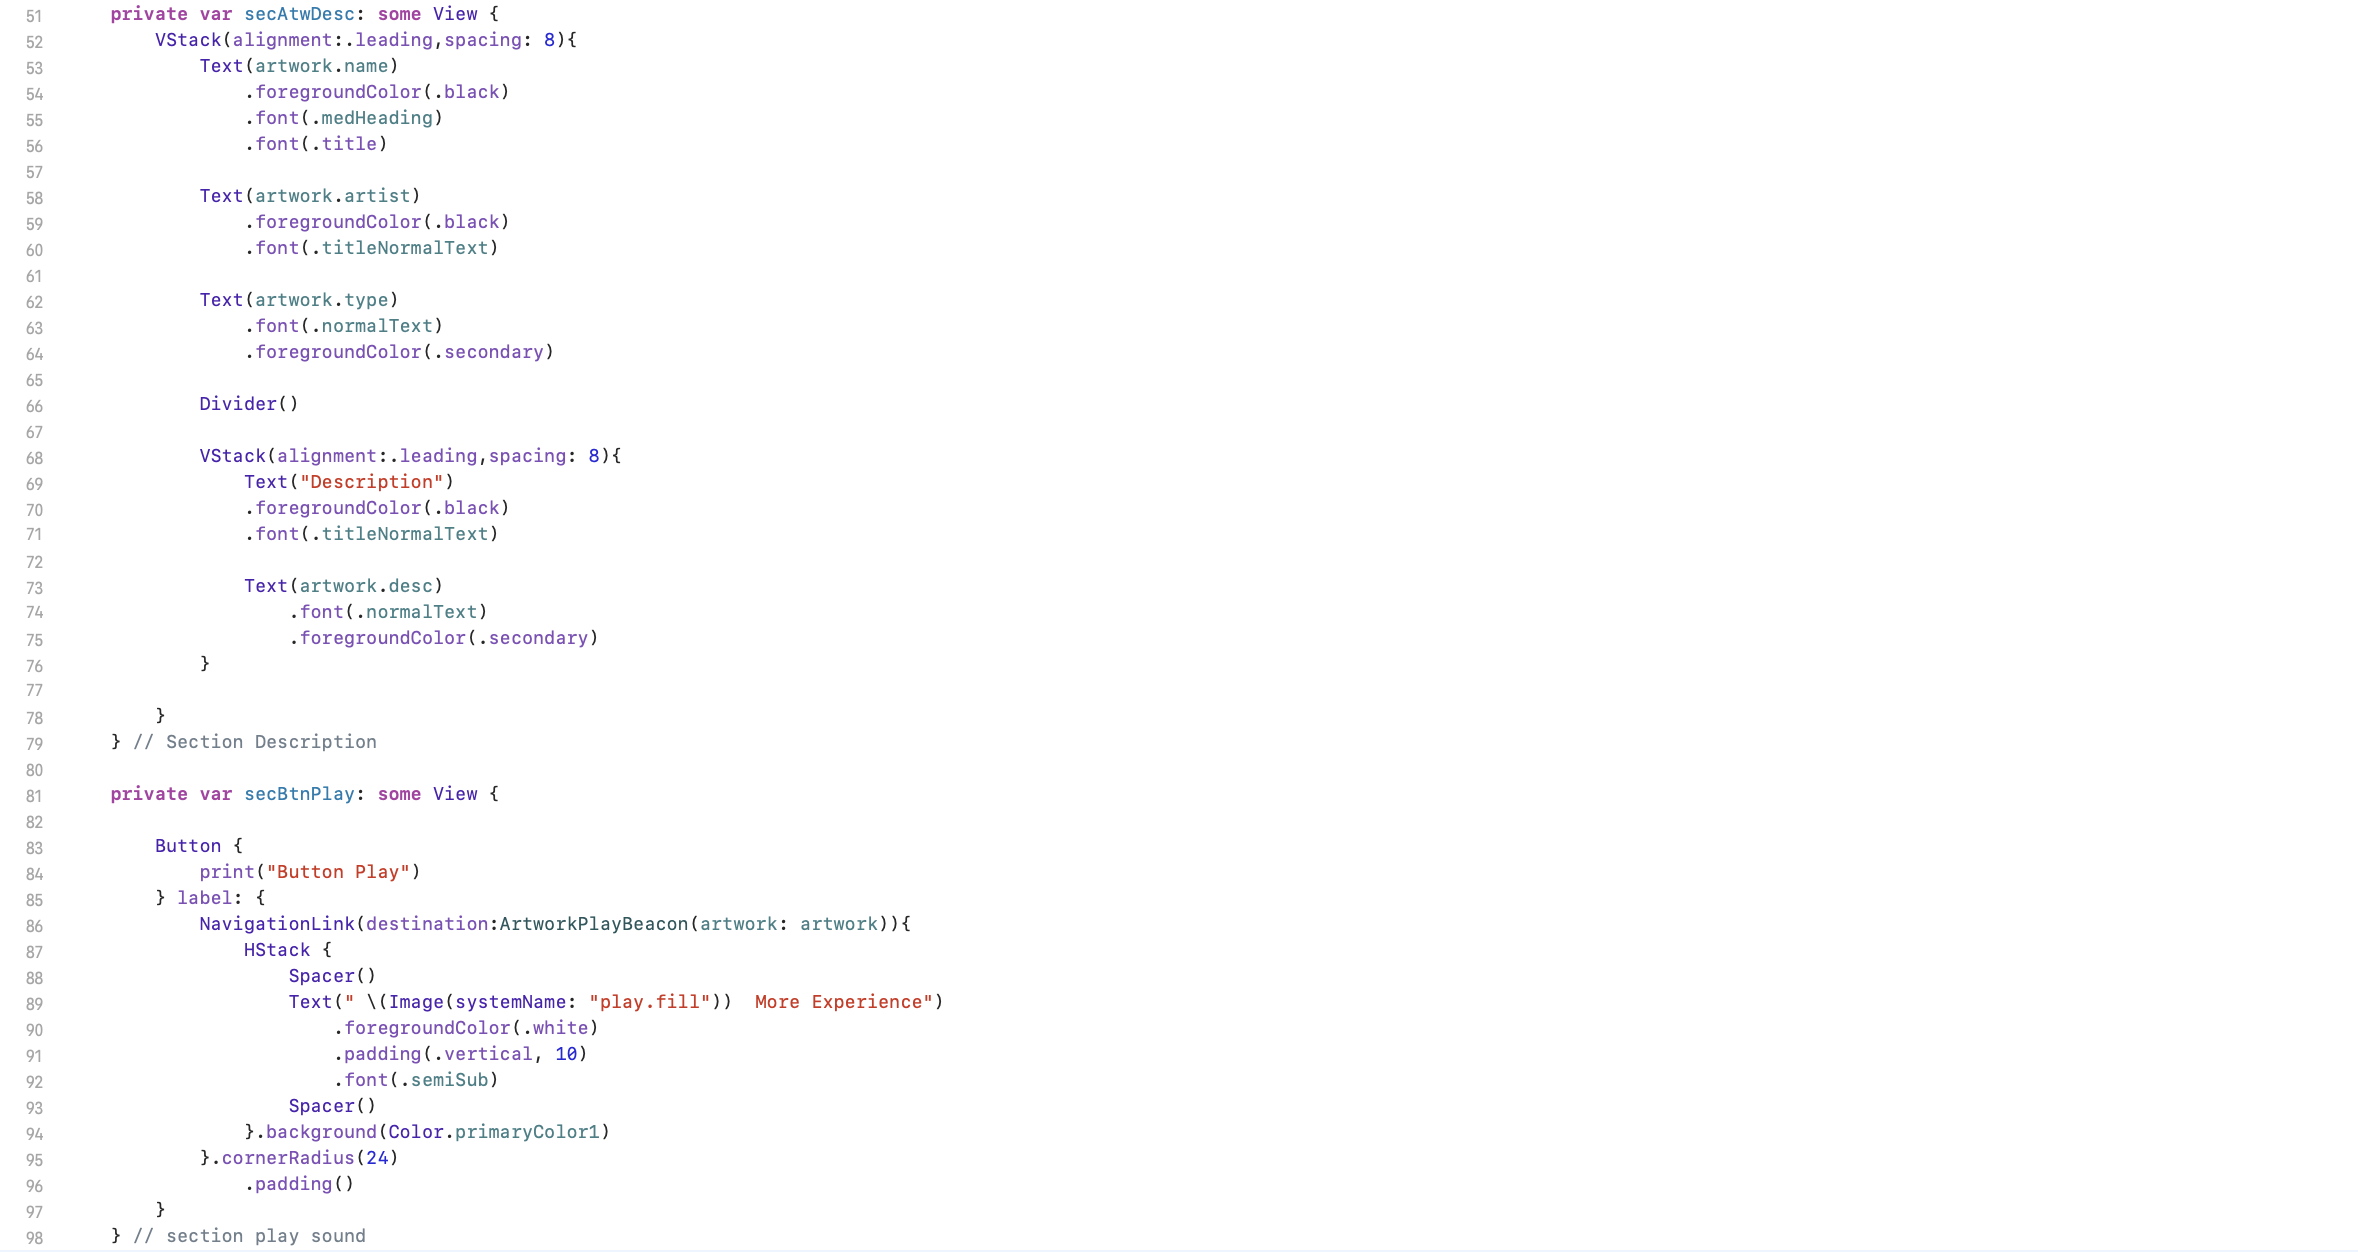Click the "More Experience" text string
The height and width of the screenshot is (1252, 2358).
pyautogui.click(x=843, y=1002)
